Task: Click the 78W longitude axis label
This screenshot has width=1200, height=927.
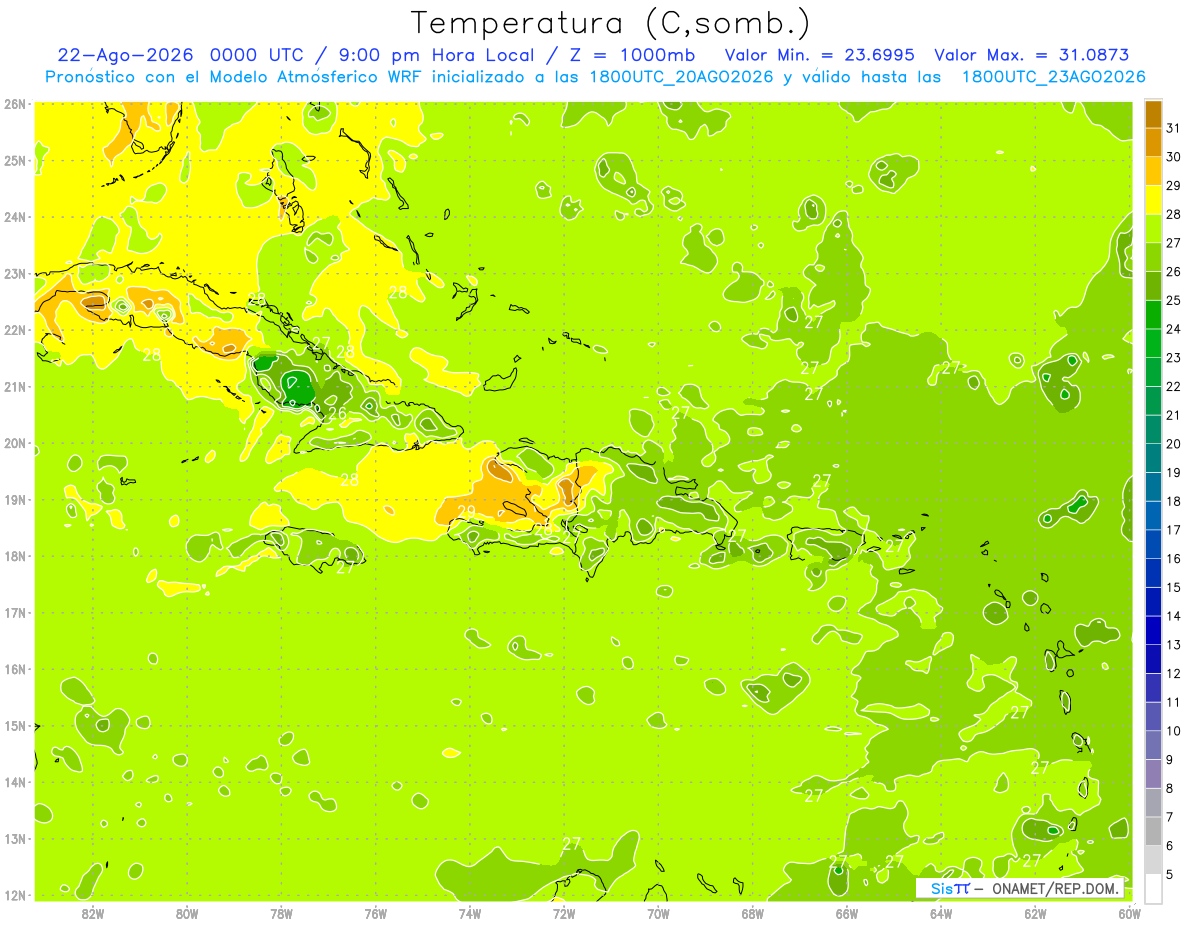Action: pos(281,913)
